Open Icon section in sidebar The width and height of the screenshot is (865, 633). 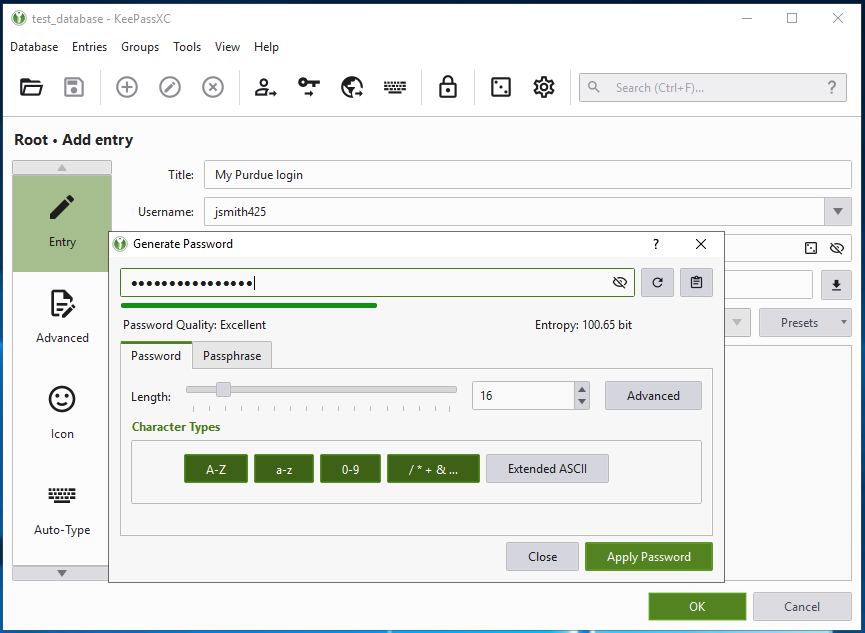pos(62,412)
